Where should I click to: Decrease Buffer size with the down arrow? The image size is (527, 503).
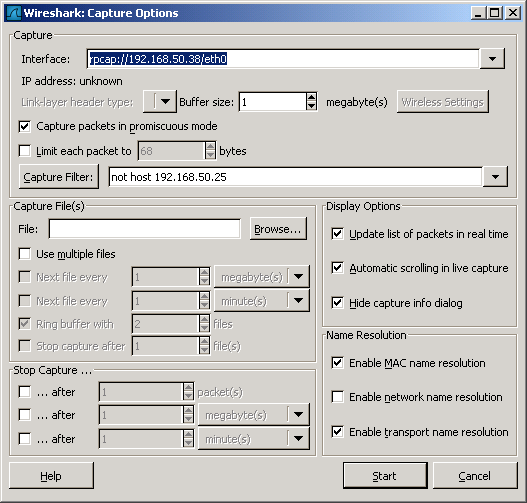pyautogui.click(x=312, y=106)
